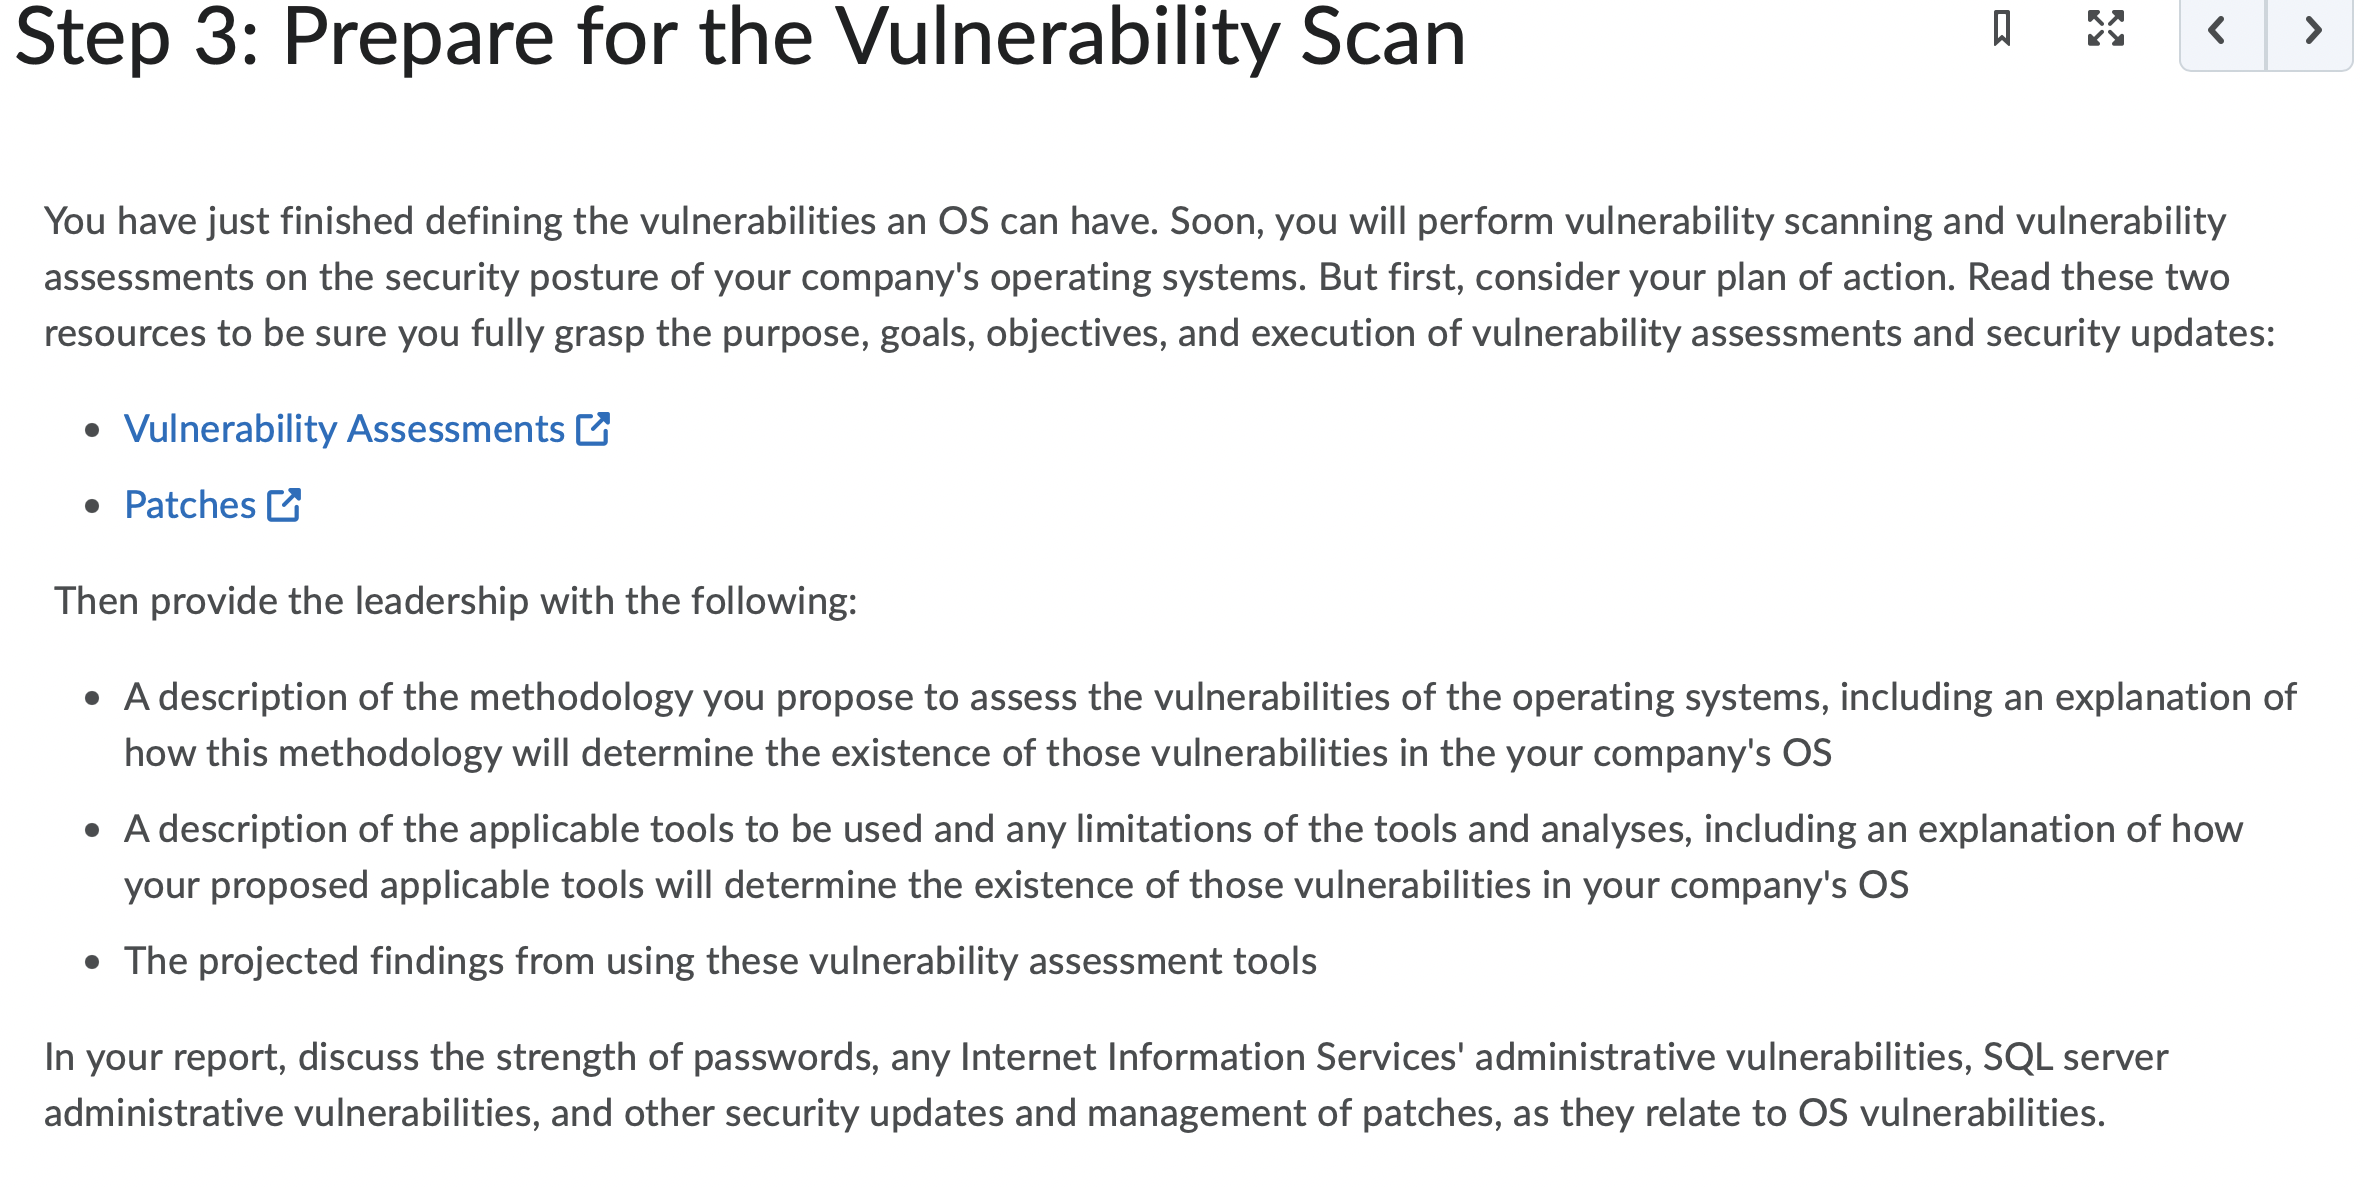This screenshot has height=1188, width=2364.
Task: Click the bullet marker before Patches
Action: (93, 507)
